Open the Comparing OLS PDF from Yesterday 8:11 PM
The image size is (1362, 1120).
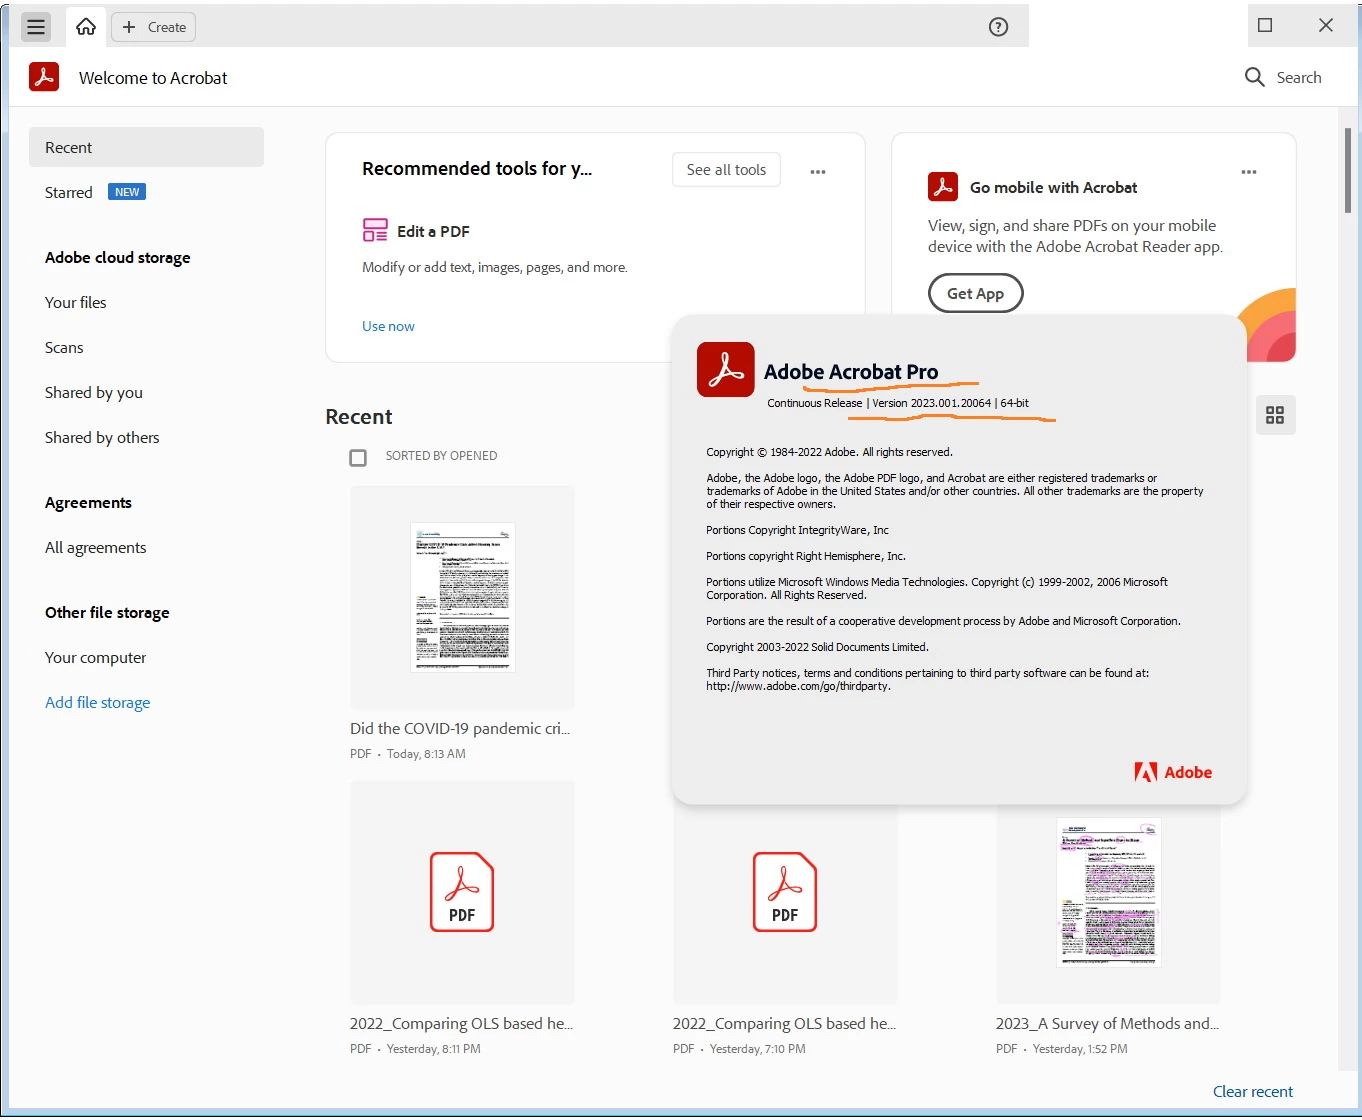tap(462, 892)
